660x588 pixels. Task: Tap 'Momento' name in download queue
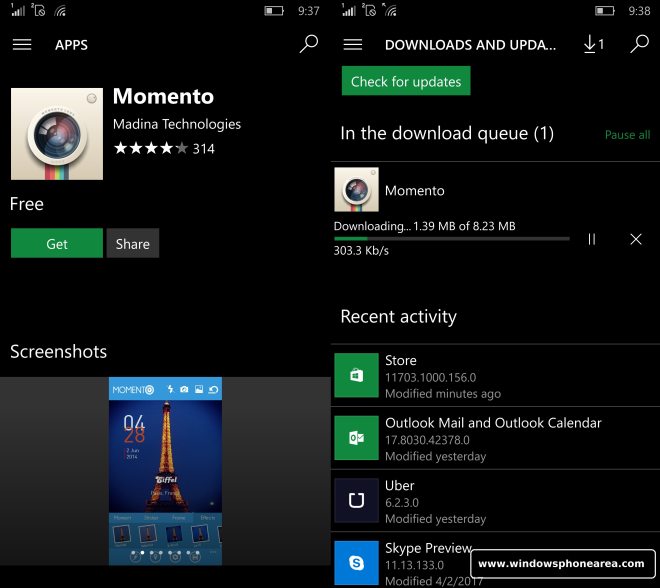[415, 191]
